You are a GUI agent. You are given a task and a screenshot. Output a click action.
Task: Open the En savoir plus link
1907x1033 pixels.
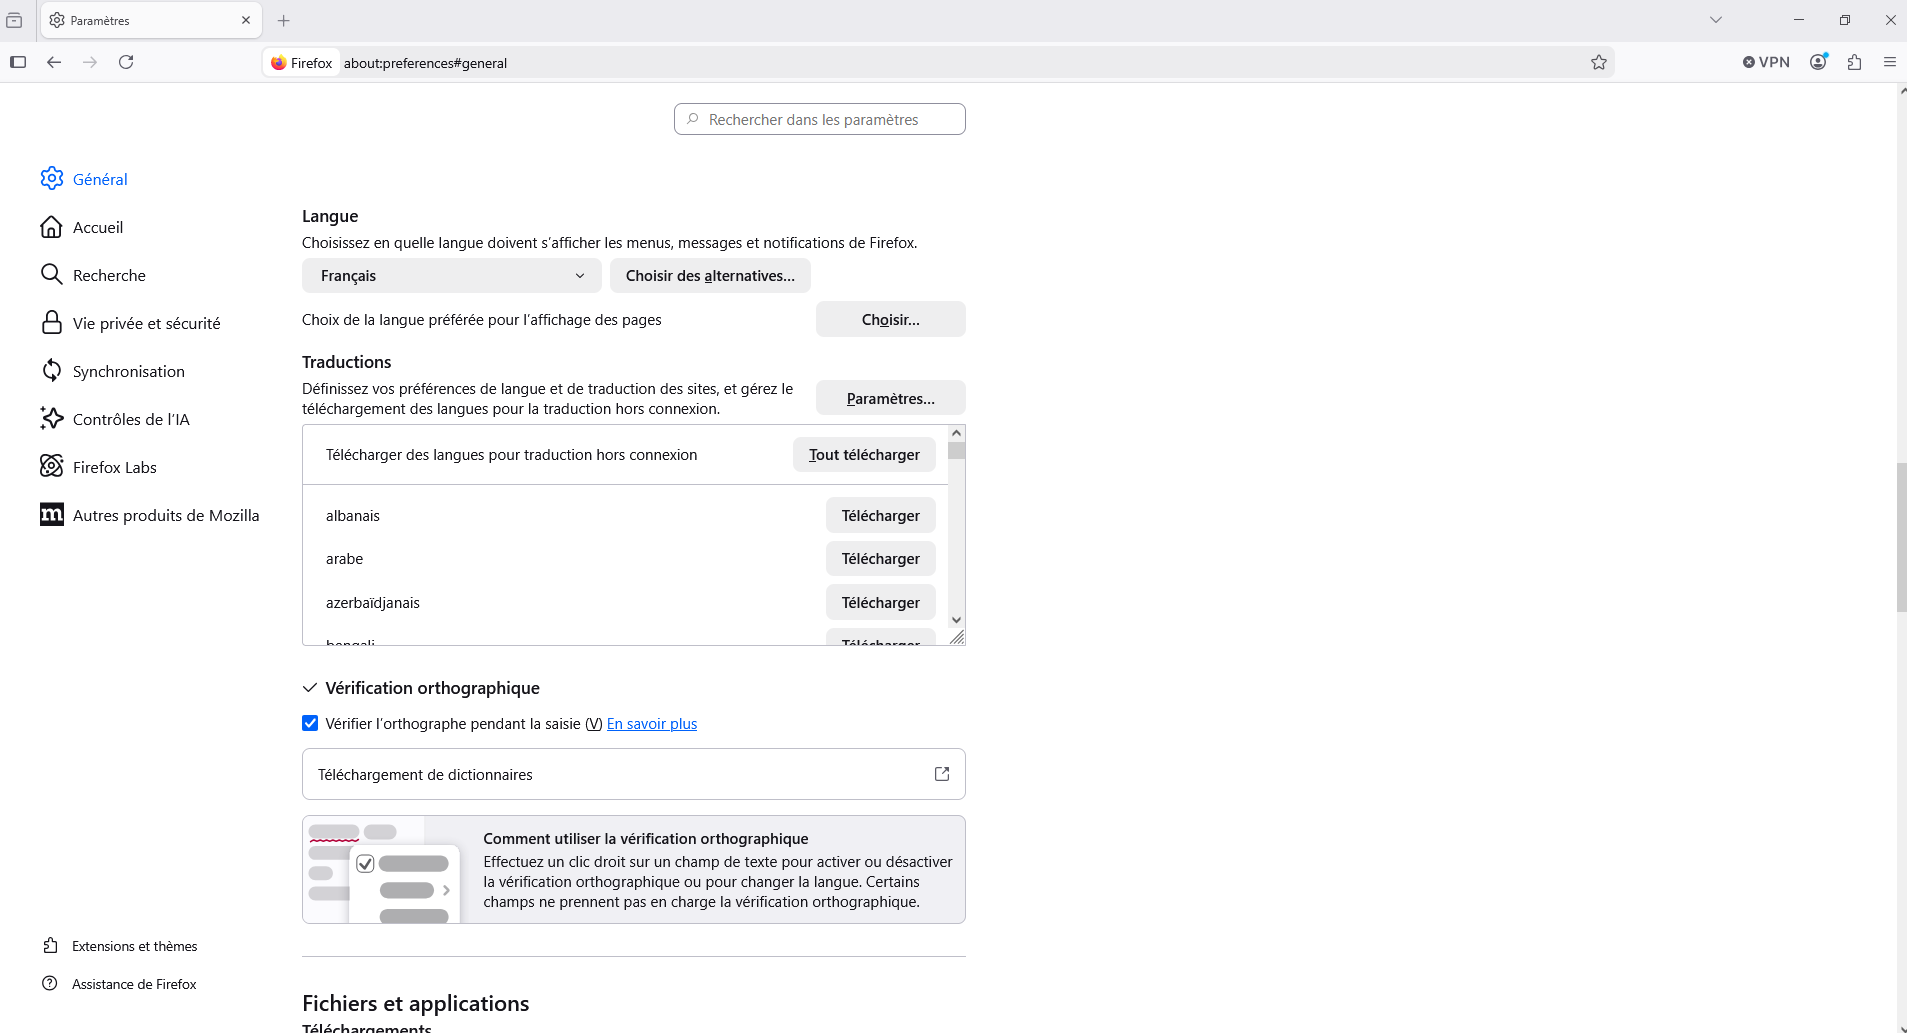click(x=652, y=724)
